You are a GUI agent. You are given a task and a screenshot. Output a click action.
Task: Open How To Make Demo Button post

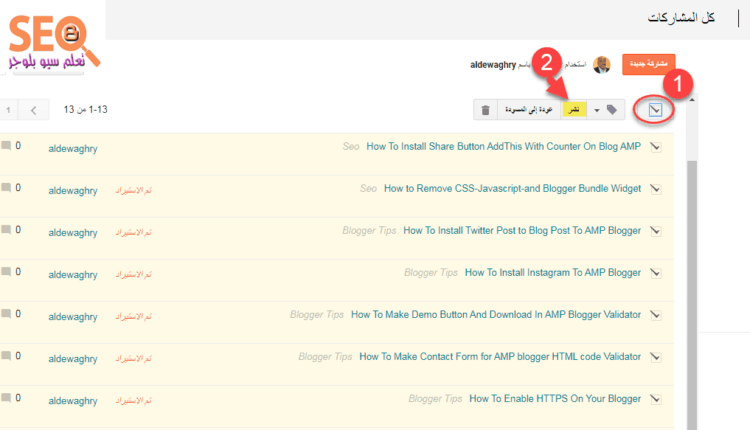click(x=496, y=315)
